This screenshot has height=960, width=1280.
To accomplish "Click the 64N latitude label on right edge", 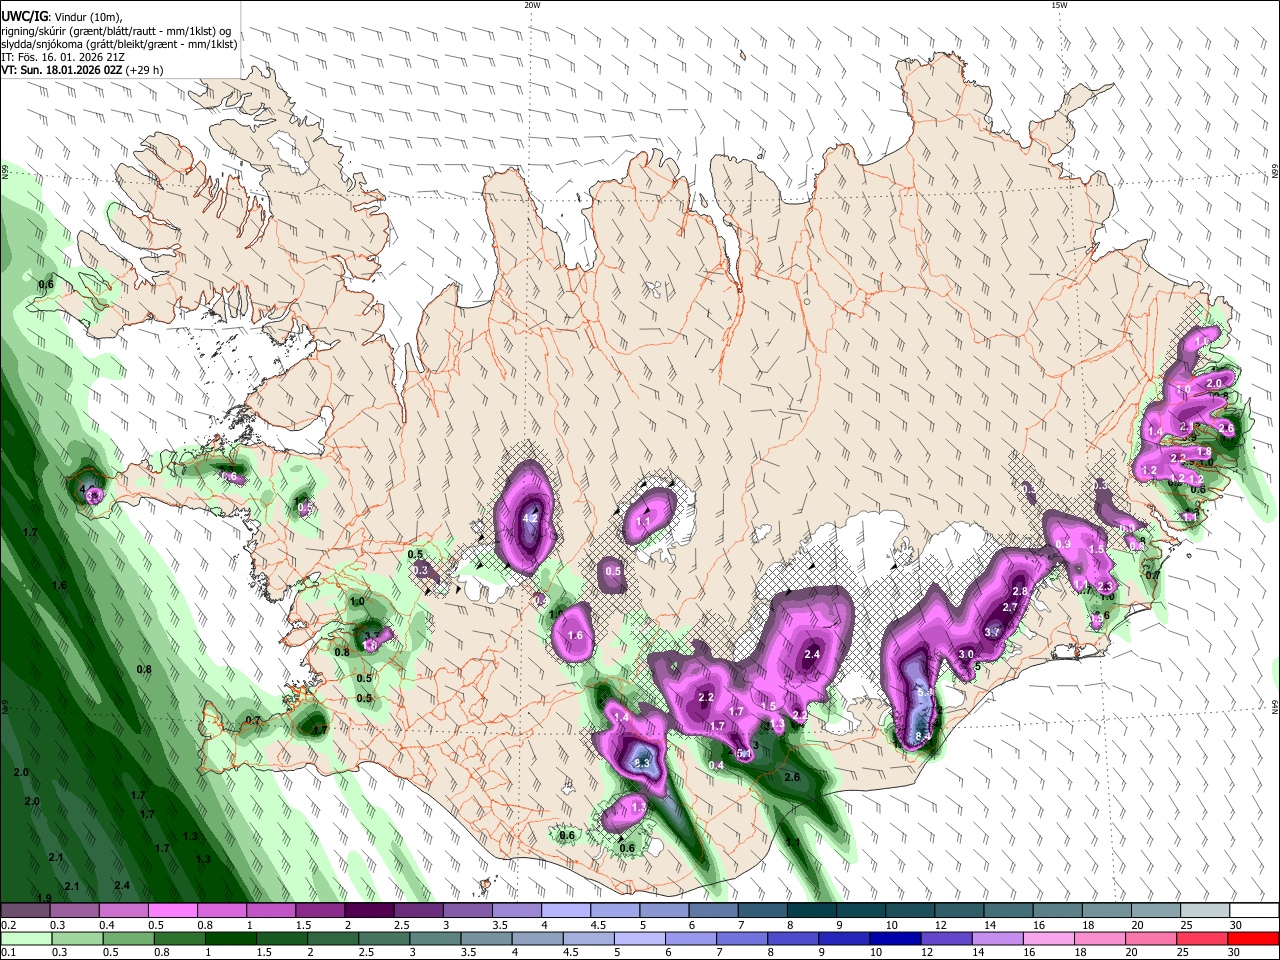I will pyautogui.click(x=1275, y=706).
